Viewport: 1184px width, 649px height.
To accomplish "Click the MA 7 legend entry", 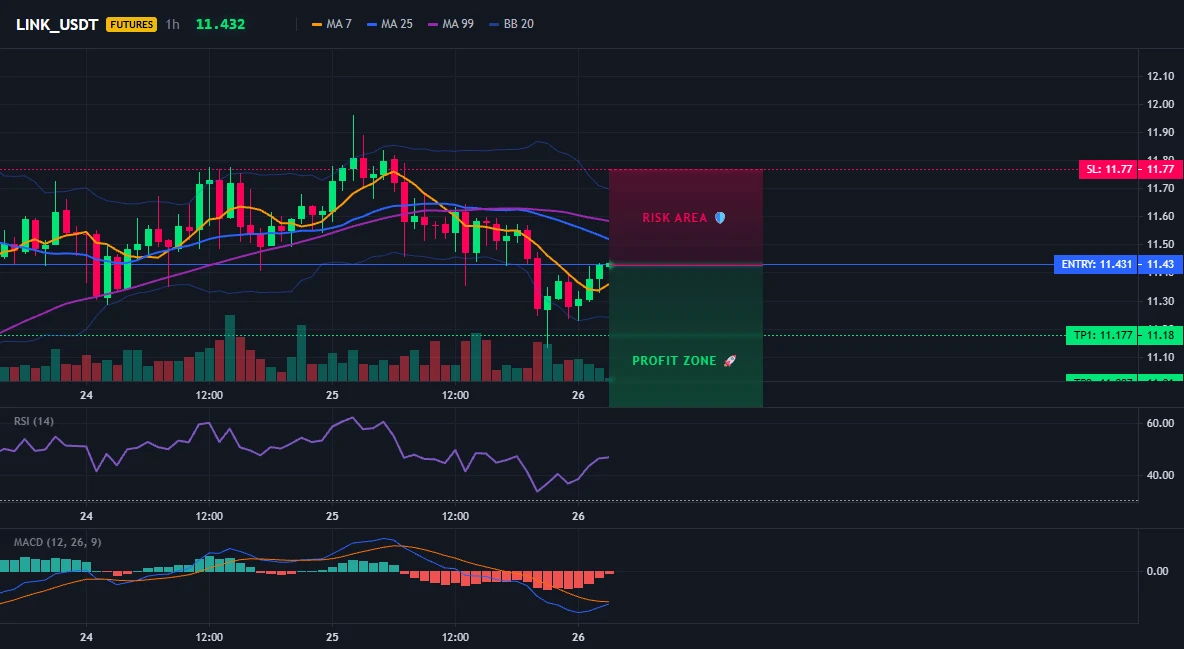I will [x=331, y=24].
